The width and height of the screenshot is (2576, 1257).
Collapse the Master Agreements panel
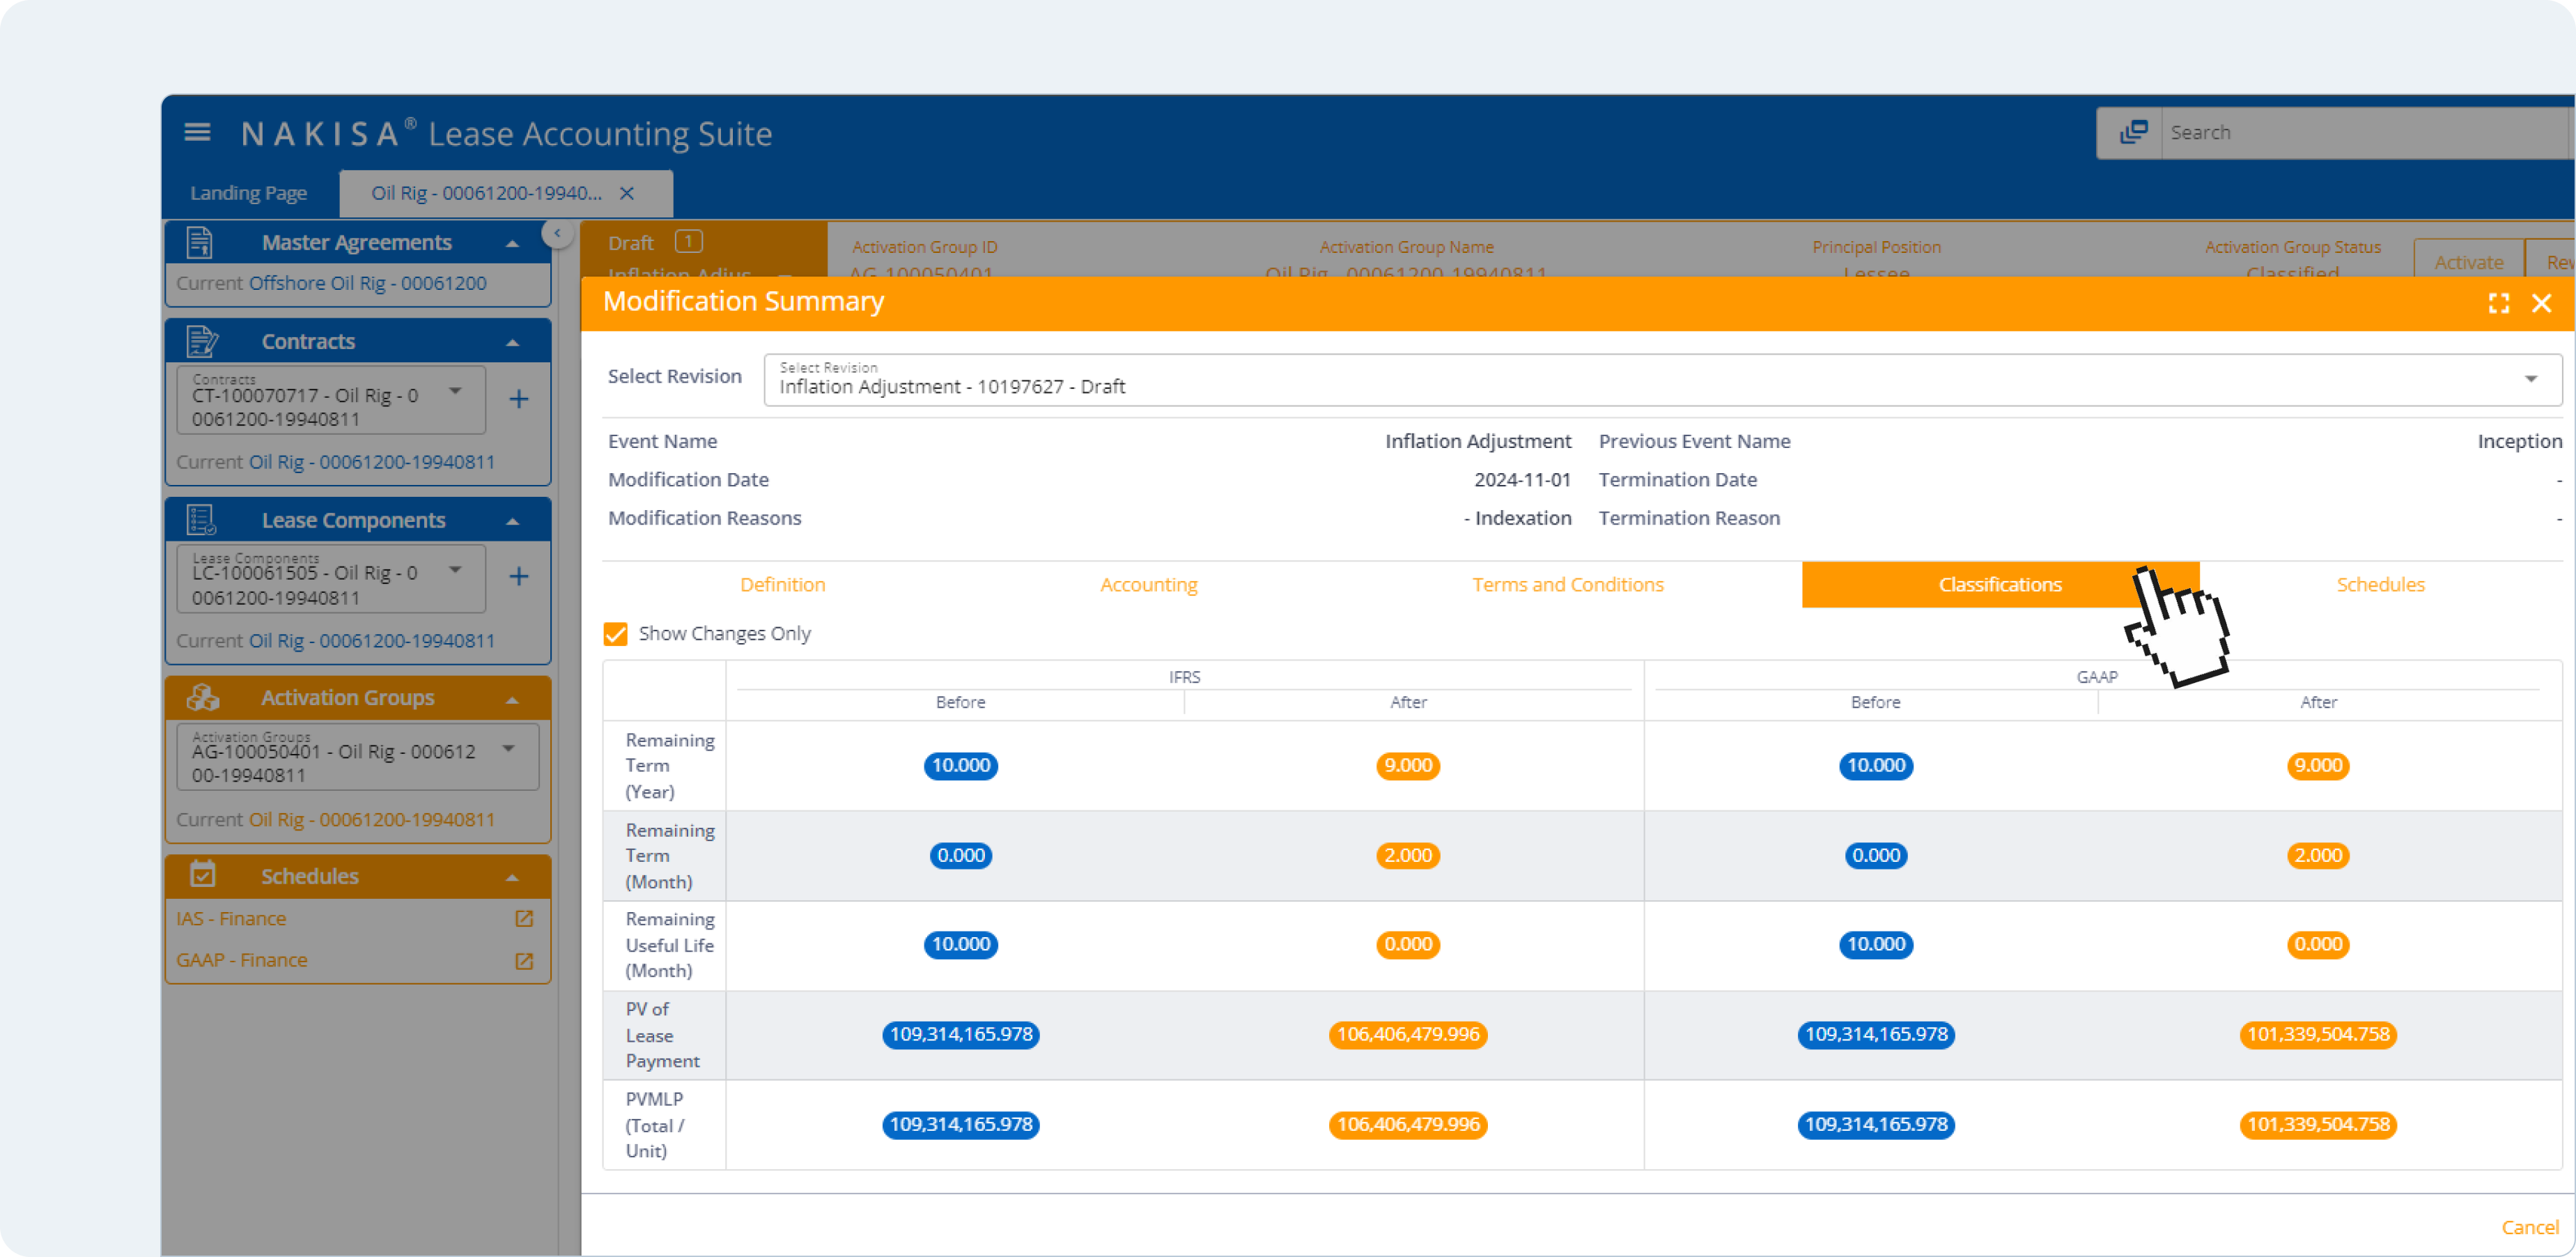click(512, 243)
